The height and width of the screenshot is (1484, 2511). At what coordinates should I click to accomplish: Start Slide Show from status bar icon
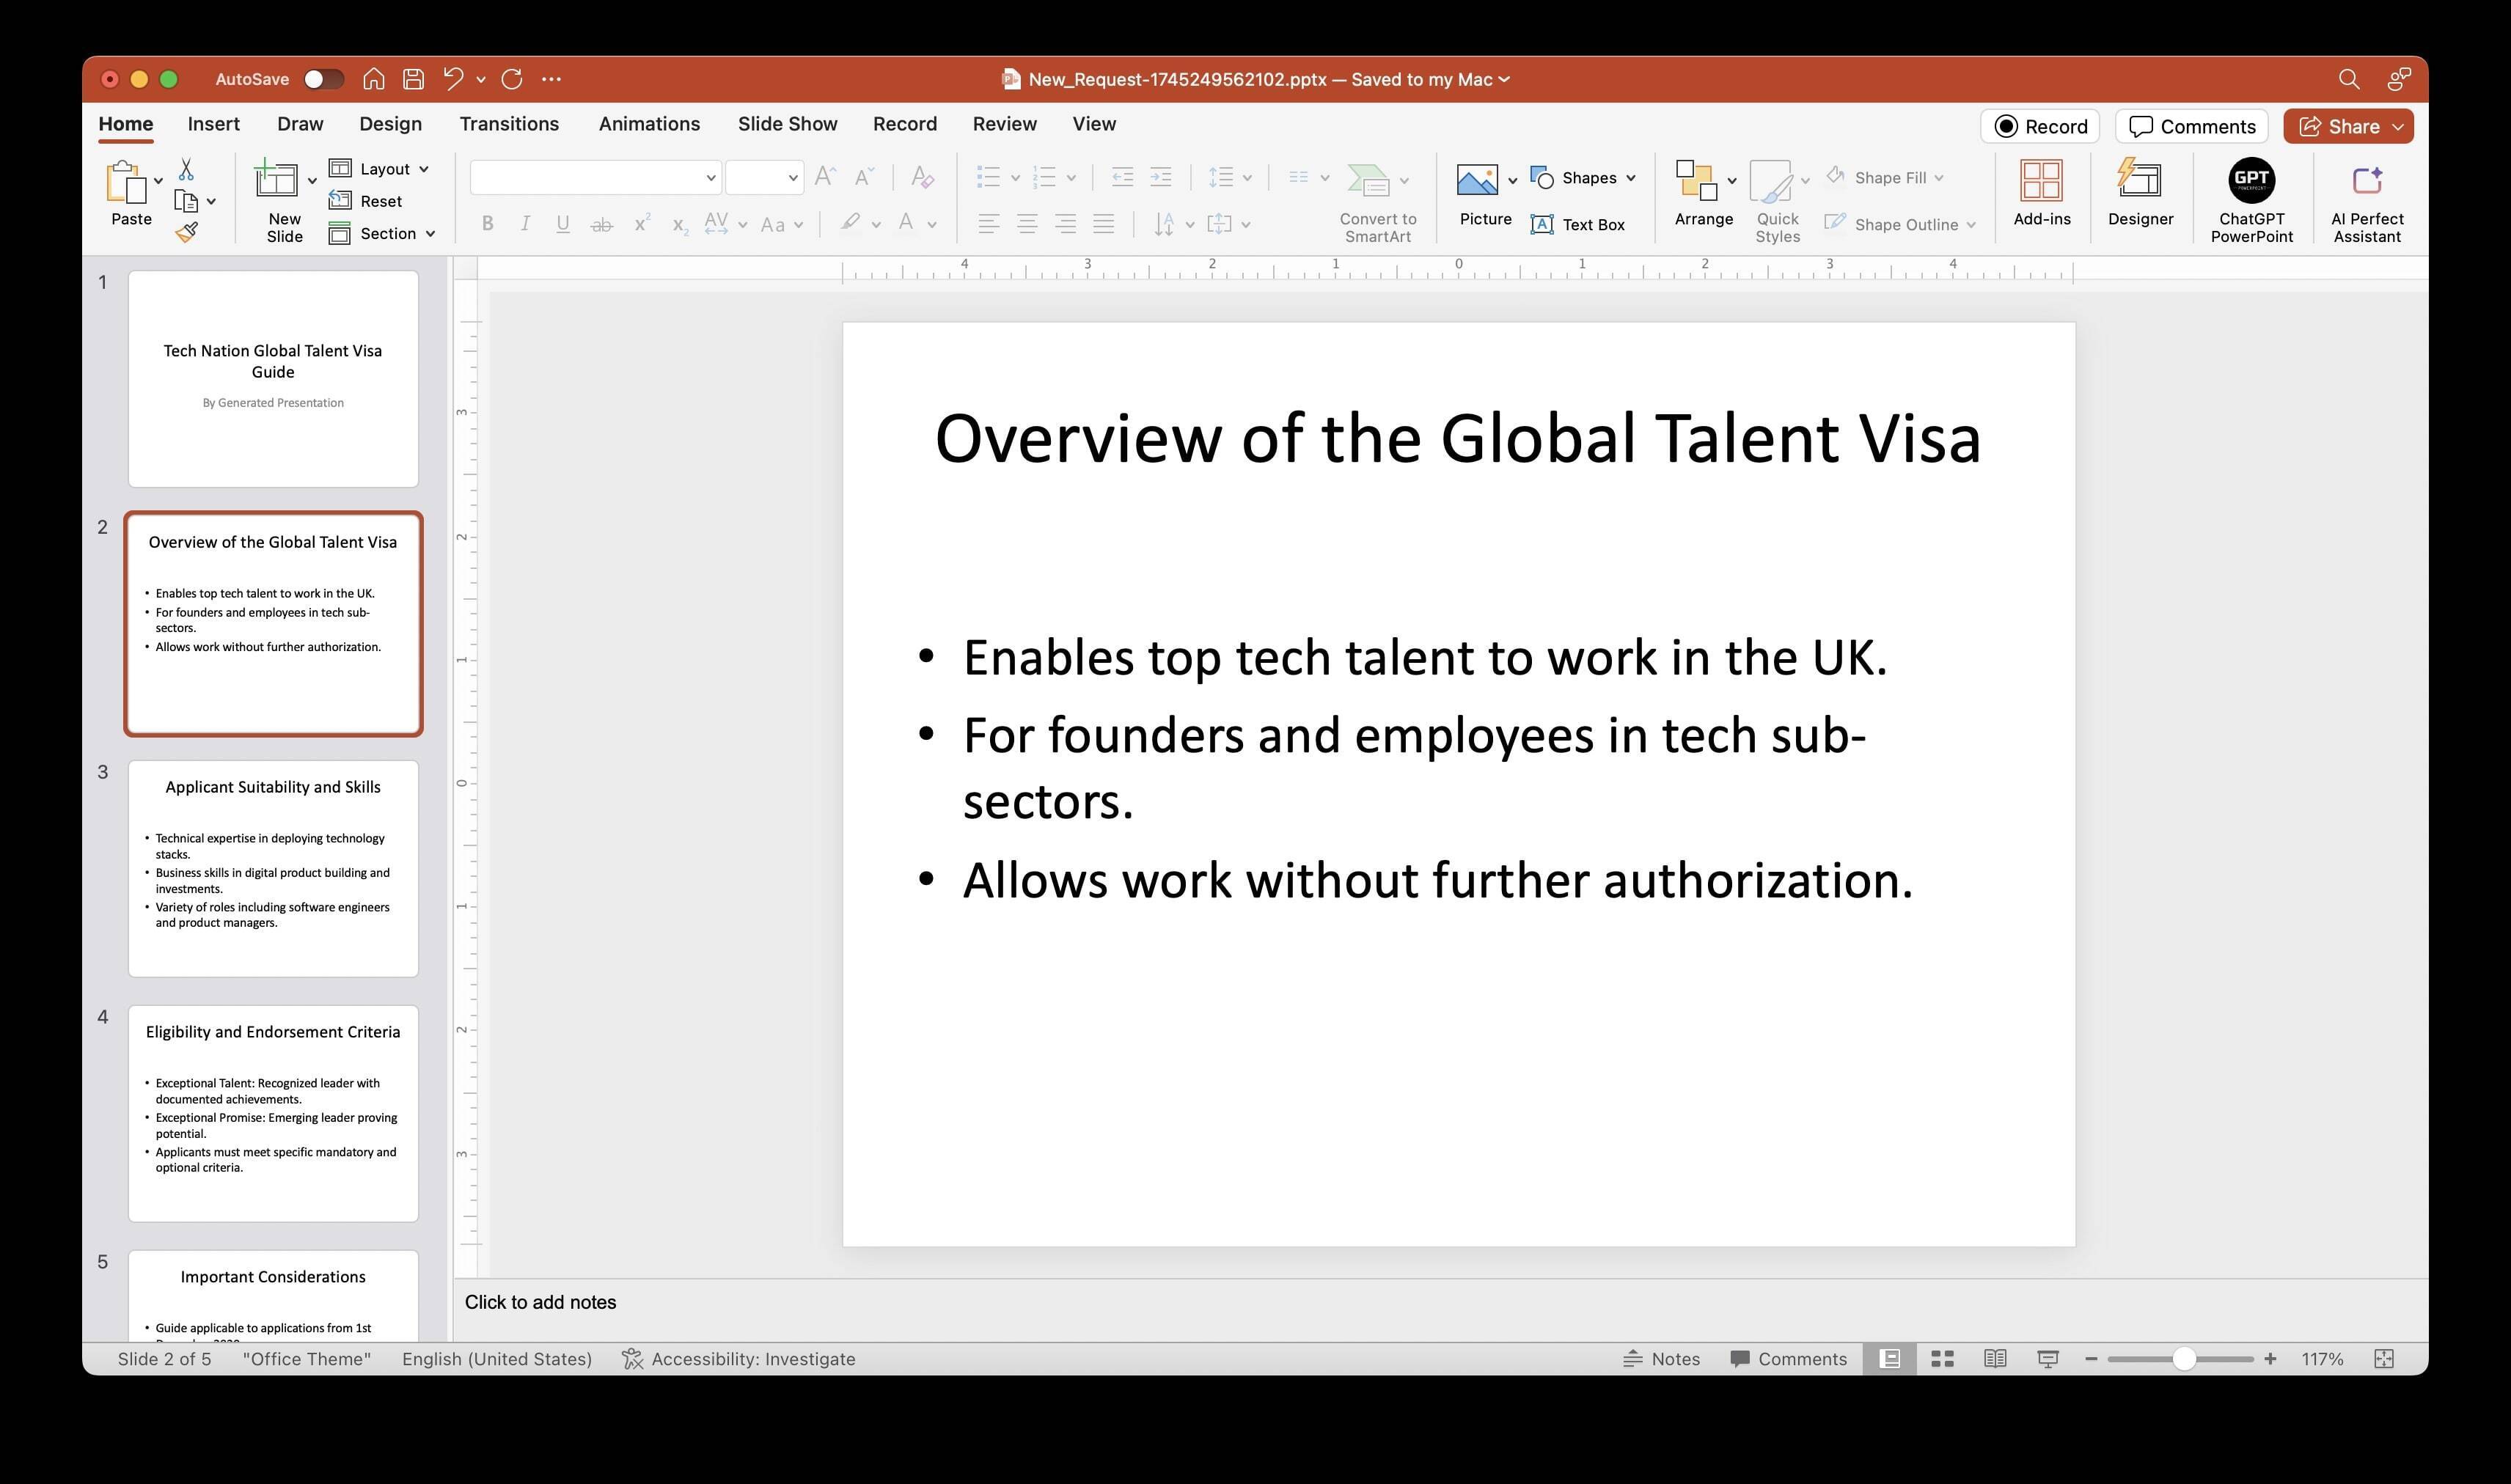pyautogui.click(x=2047, y=1358)
